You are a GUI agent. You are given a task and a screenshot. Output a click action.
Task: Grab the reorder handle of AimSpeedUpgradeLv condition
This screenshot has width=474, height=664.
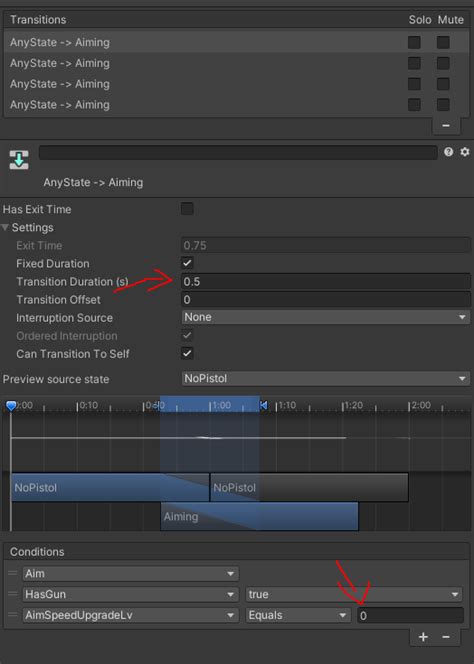pyautogui.click(x=13, y=615)
